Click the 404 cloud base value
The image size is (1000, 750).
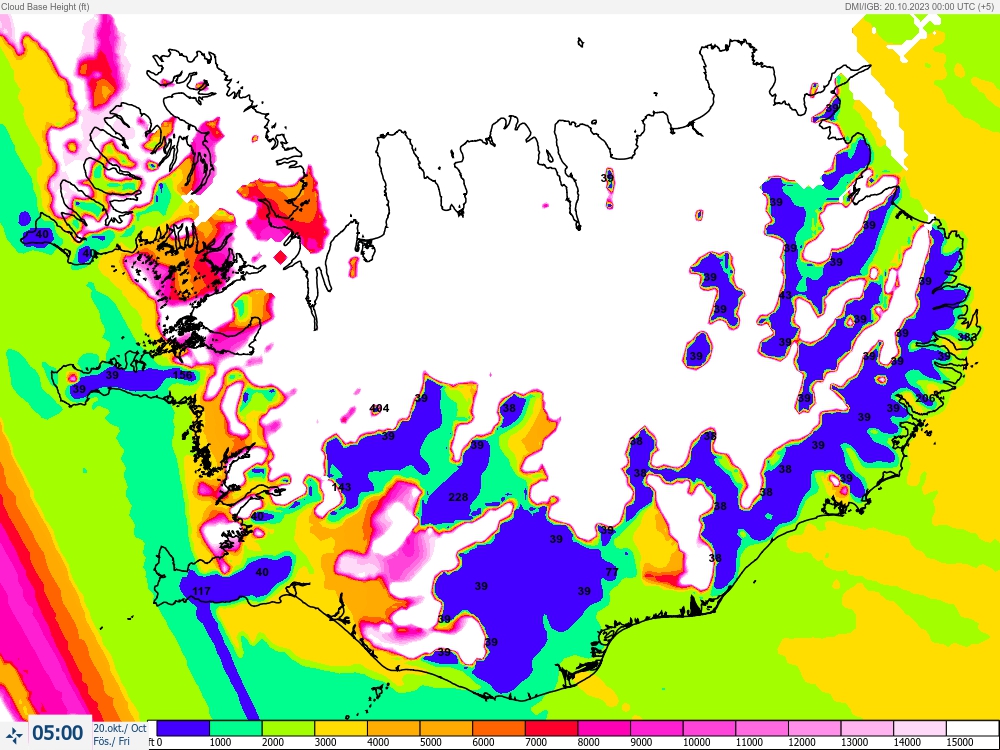coord(379,408)
